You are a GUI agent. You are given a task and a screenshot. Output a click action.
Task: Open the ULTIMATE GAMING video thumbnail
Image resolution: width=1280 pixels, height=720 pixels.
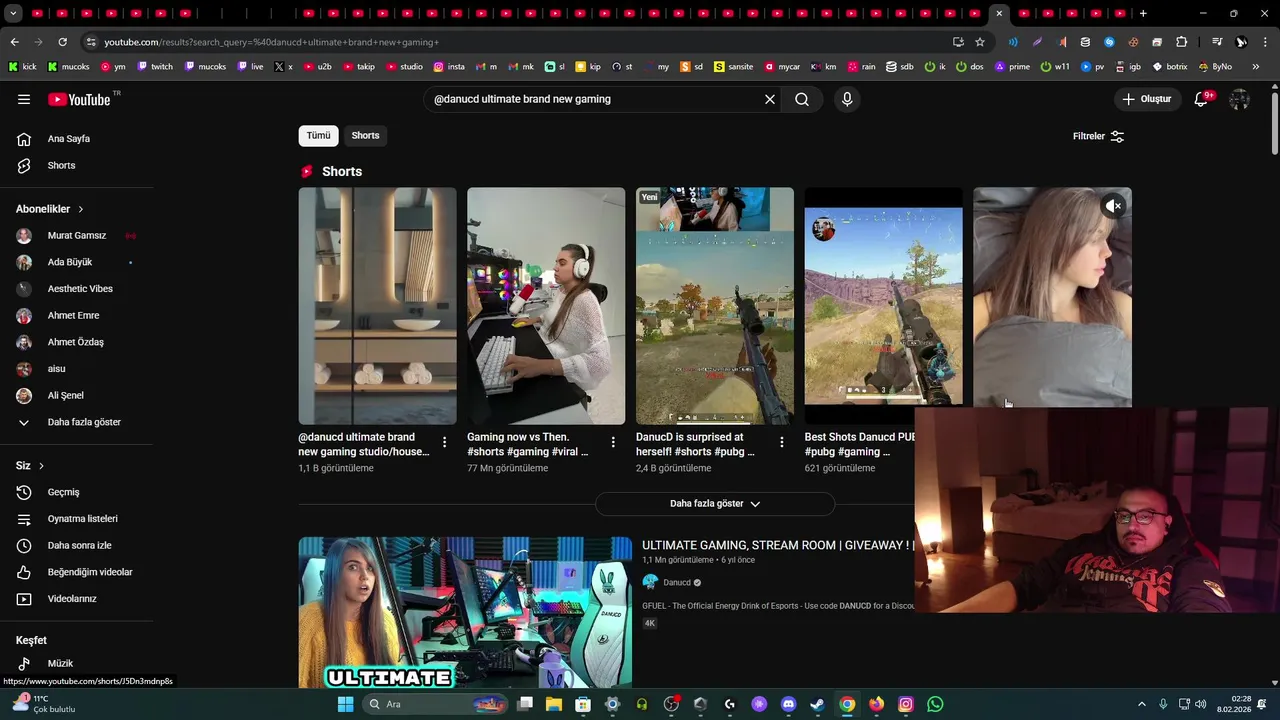(x=465, y=612)
